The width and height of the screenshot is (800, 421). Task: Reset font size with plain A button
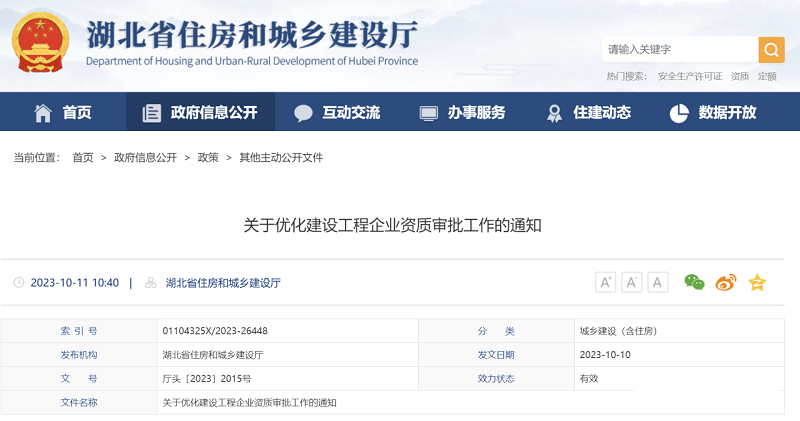[x=658, y=282]
